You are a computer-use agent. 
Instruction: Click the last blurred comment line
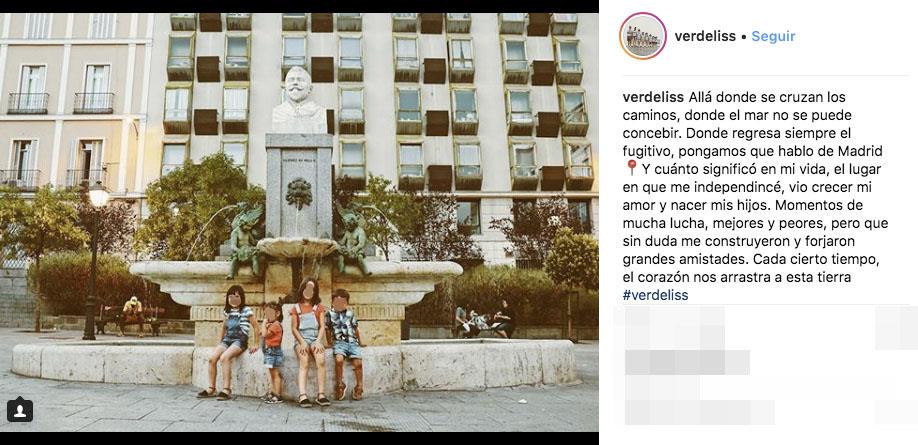(x=700, y=412)
